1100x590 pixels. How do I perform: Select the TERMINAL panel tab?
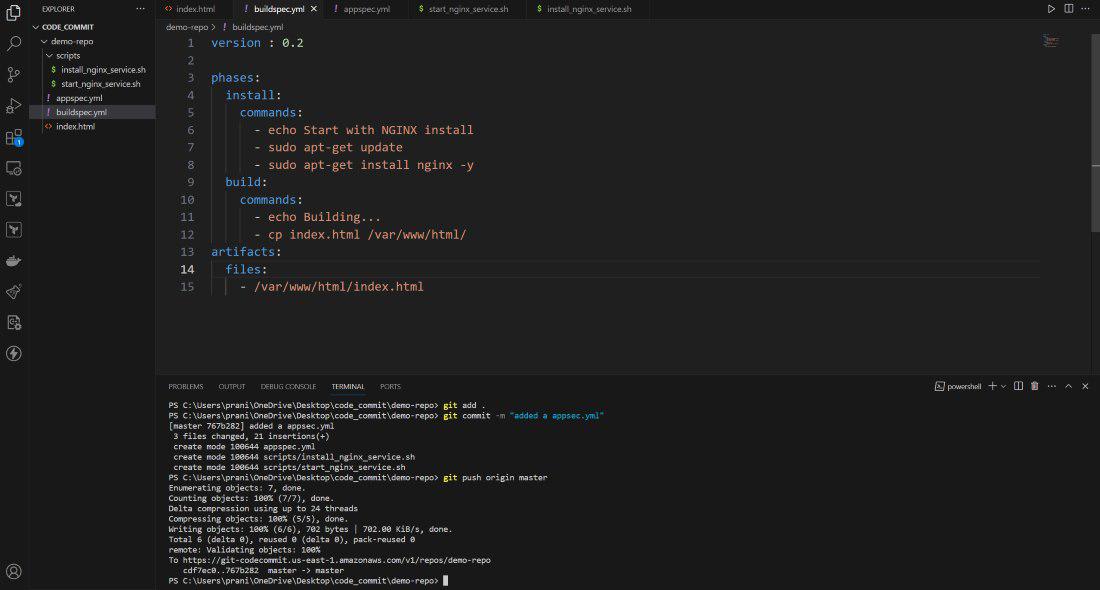coord(348,387)
